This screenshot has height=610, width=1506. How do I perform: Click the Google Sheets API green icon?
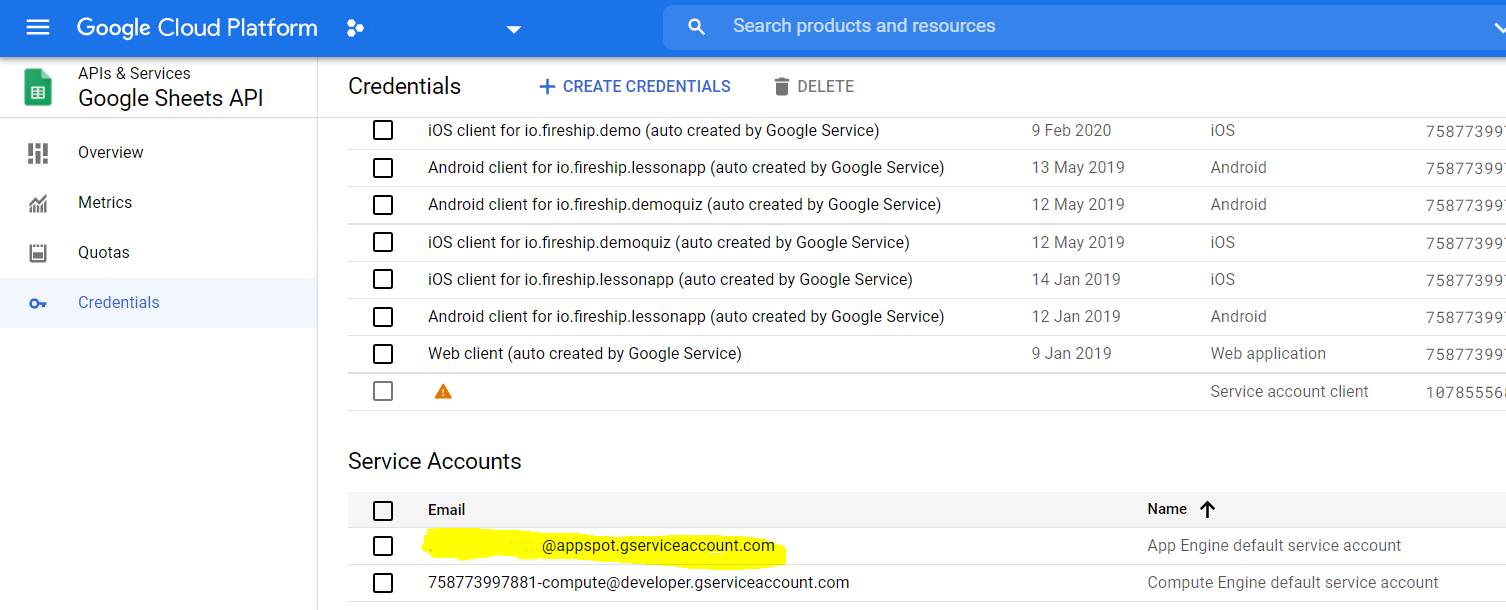[38, 87]
